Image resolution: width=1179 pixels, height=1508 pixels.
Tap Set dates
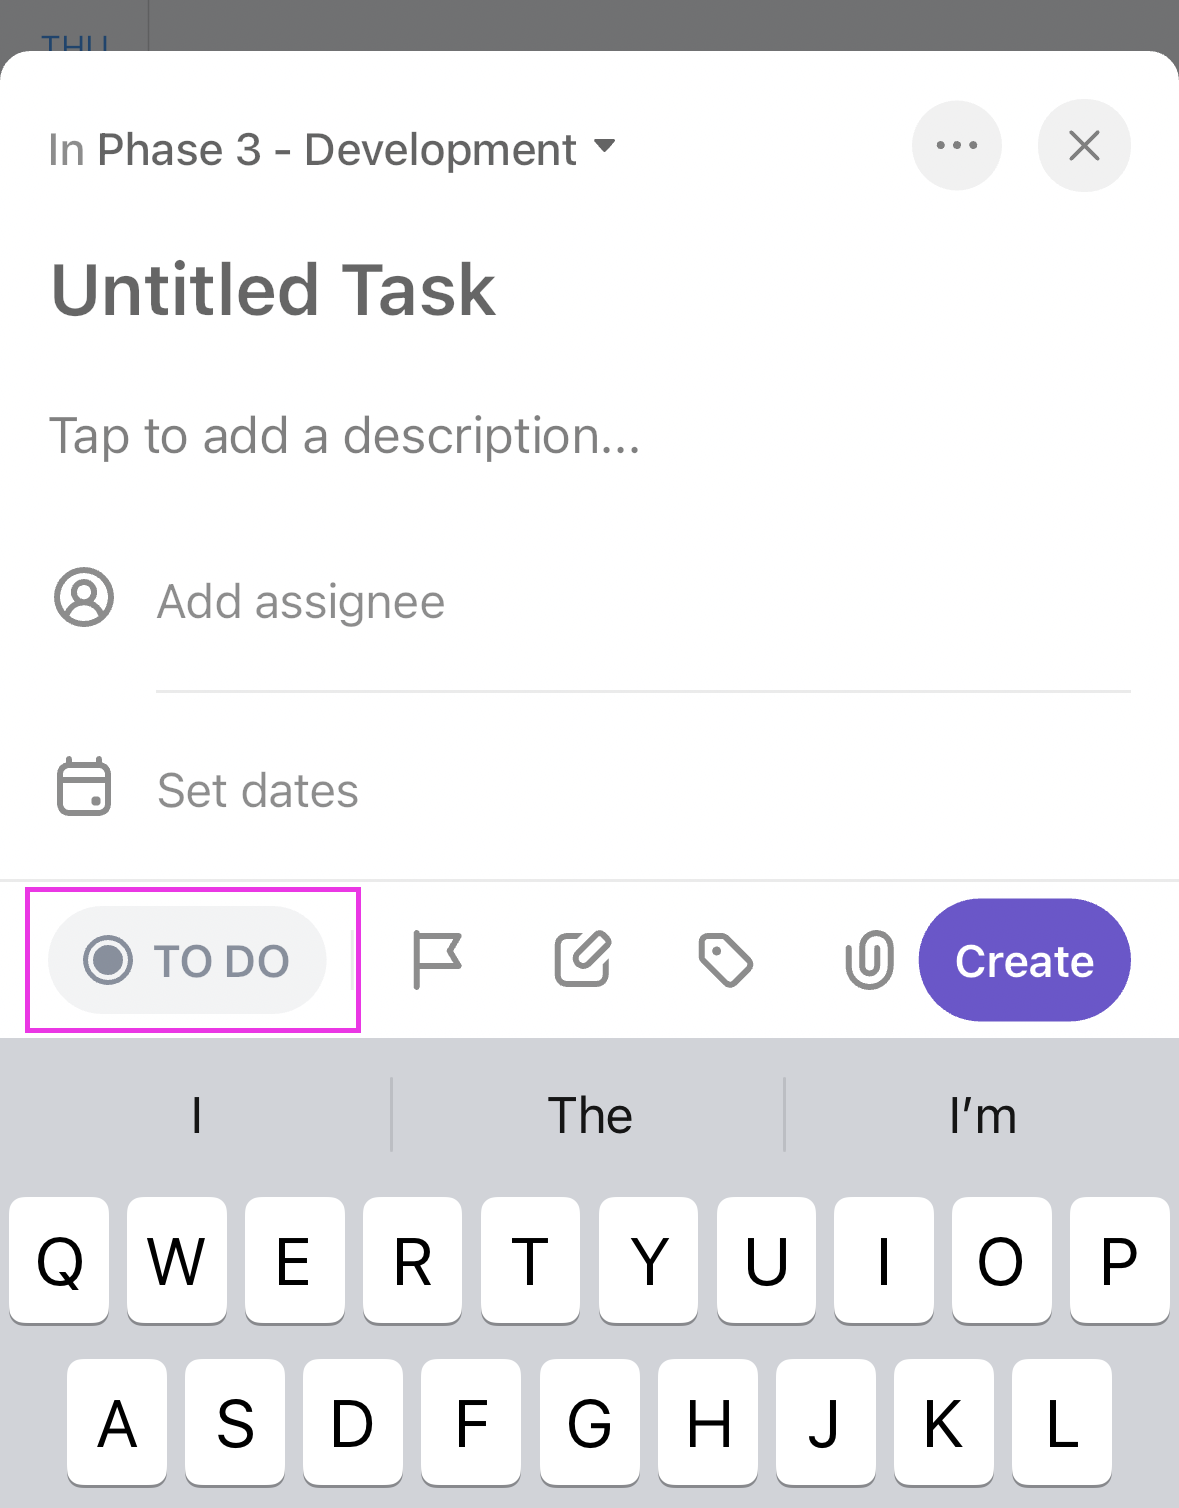pos(258,790)
